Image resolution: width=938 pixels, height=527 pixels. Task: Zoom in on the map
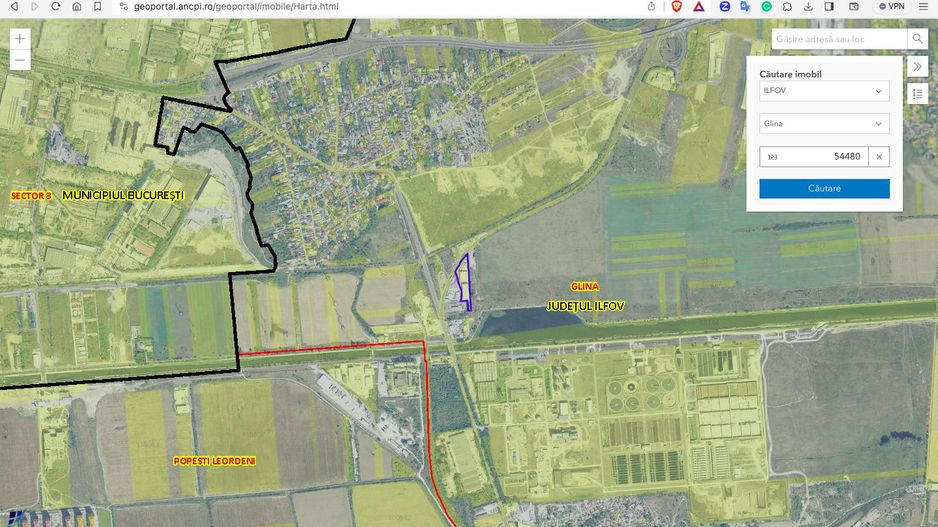(20, 39)
